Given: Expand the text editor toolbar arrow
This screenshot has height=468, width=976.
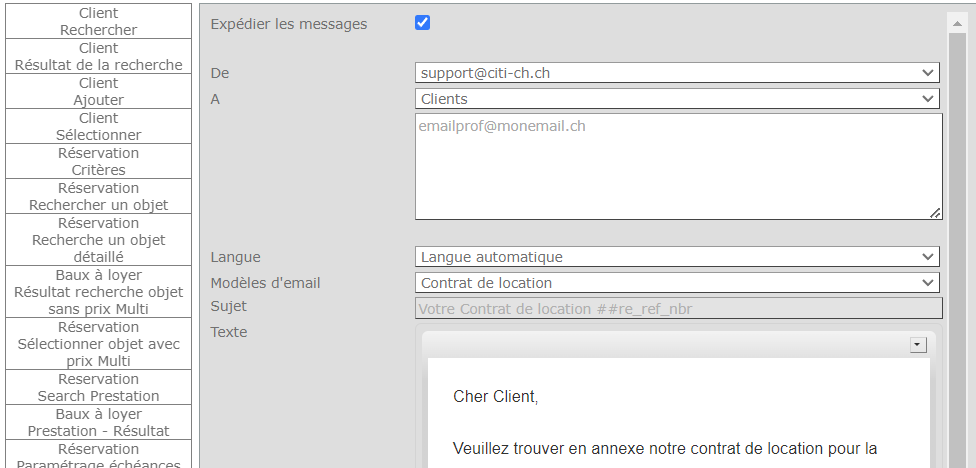Looking at the screenshot, I should 918,345.
